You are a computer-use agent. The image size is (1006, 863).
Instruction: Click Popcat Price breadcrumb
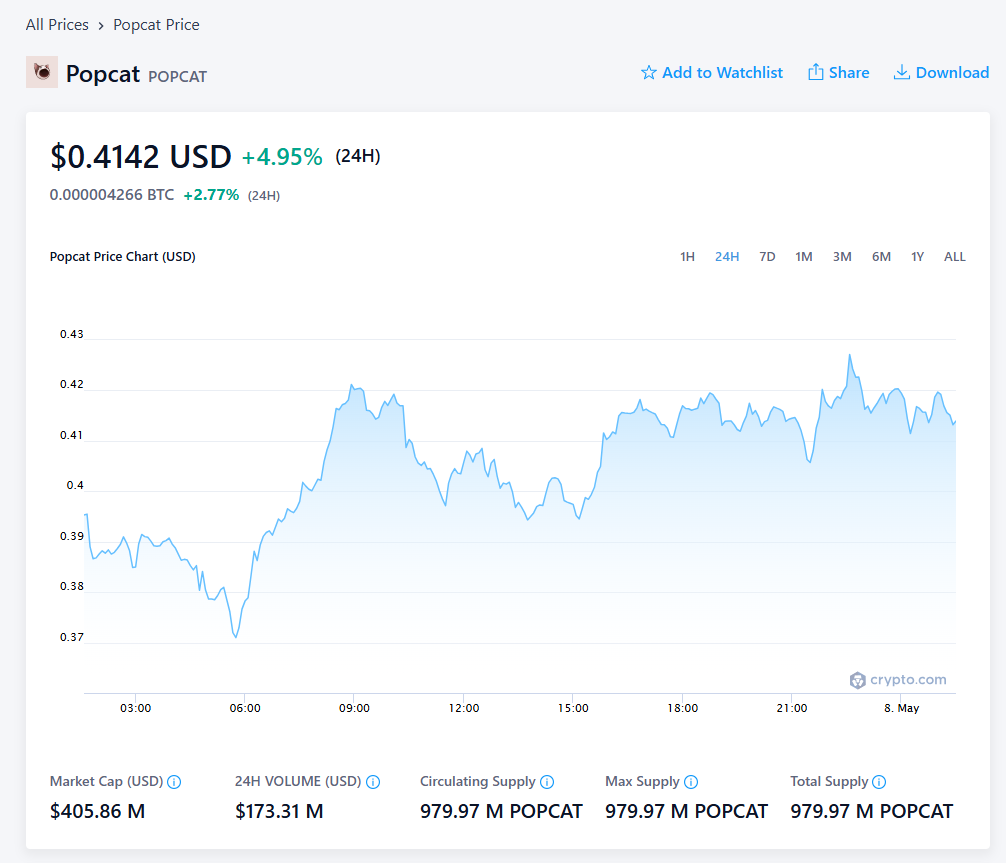click(x=157, y=25)
